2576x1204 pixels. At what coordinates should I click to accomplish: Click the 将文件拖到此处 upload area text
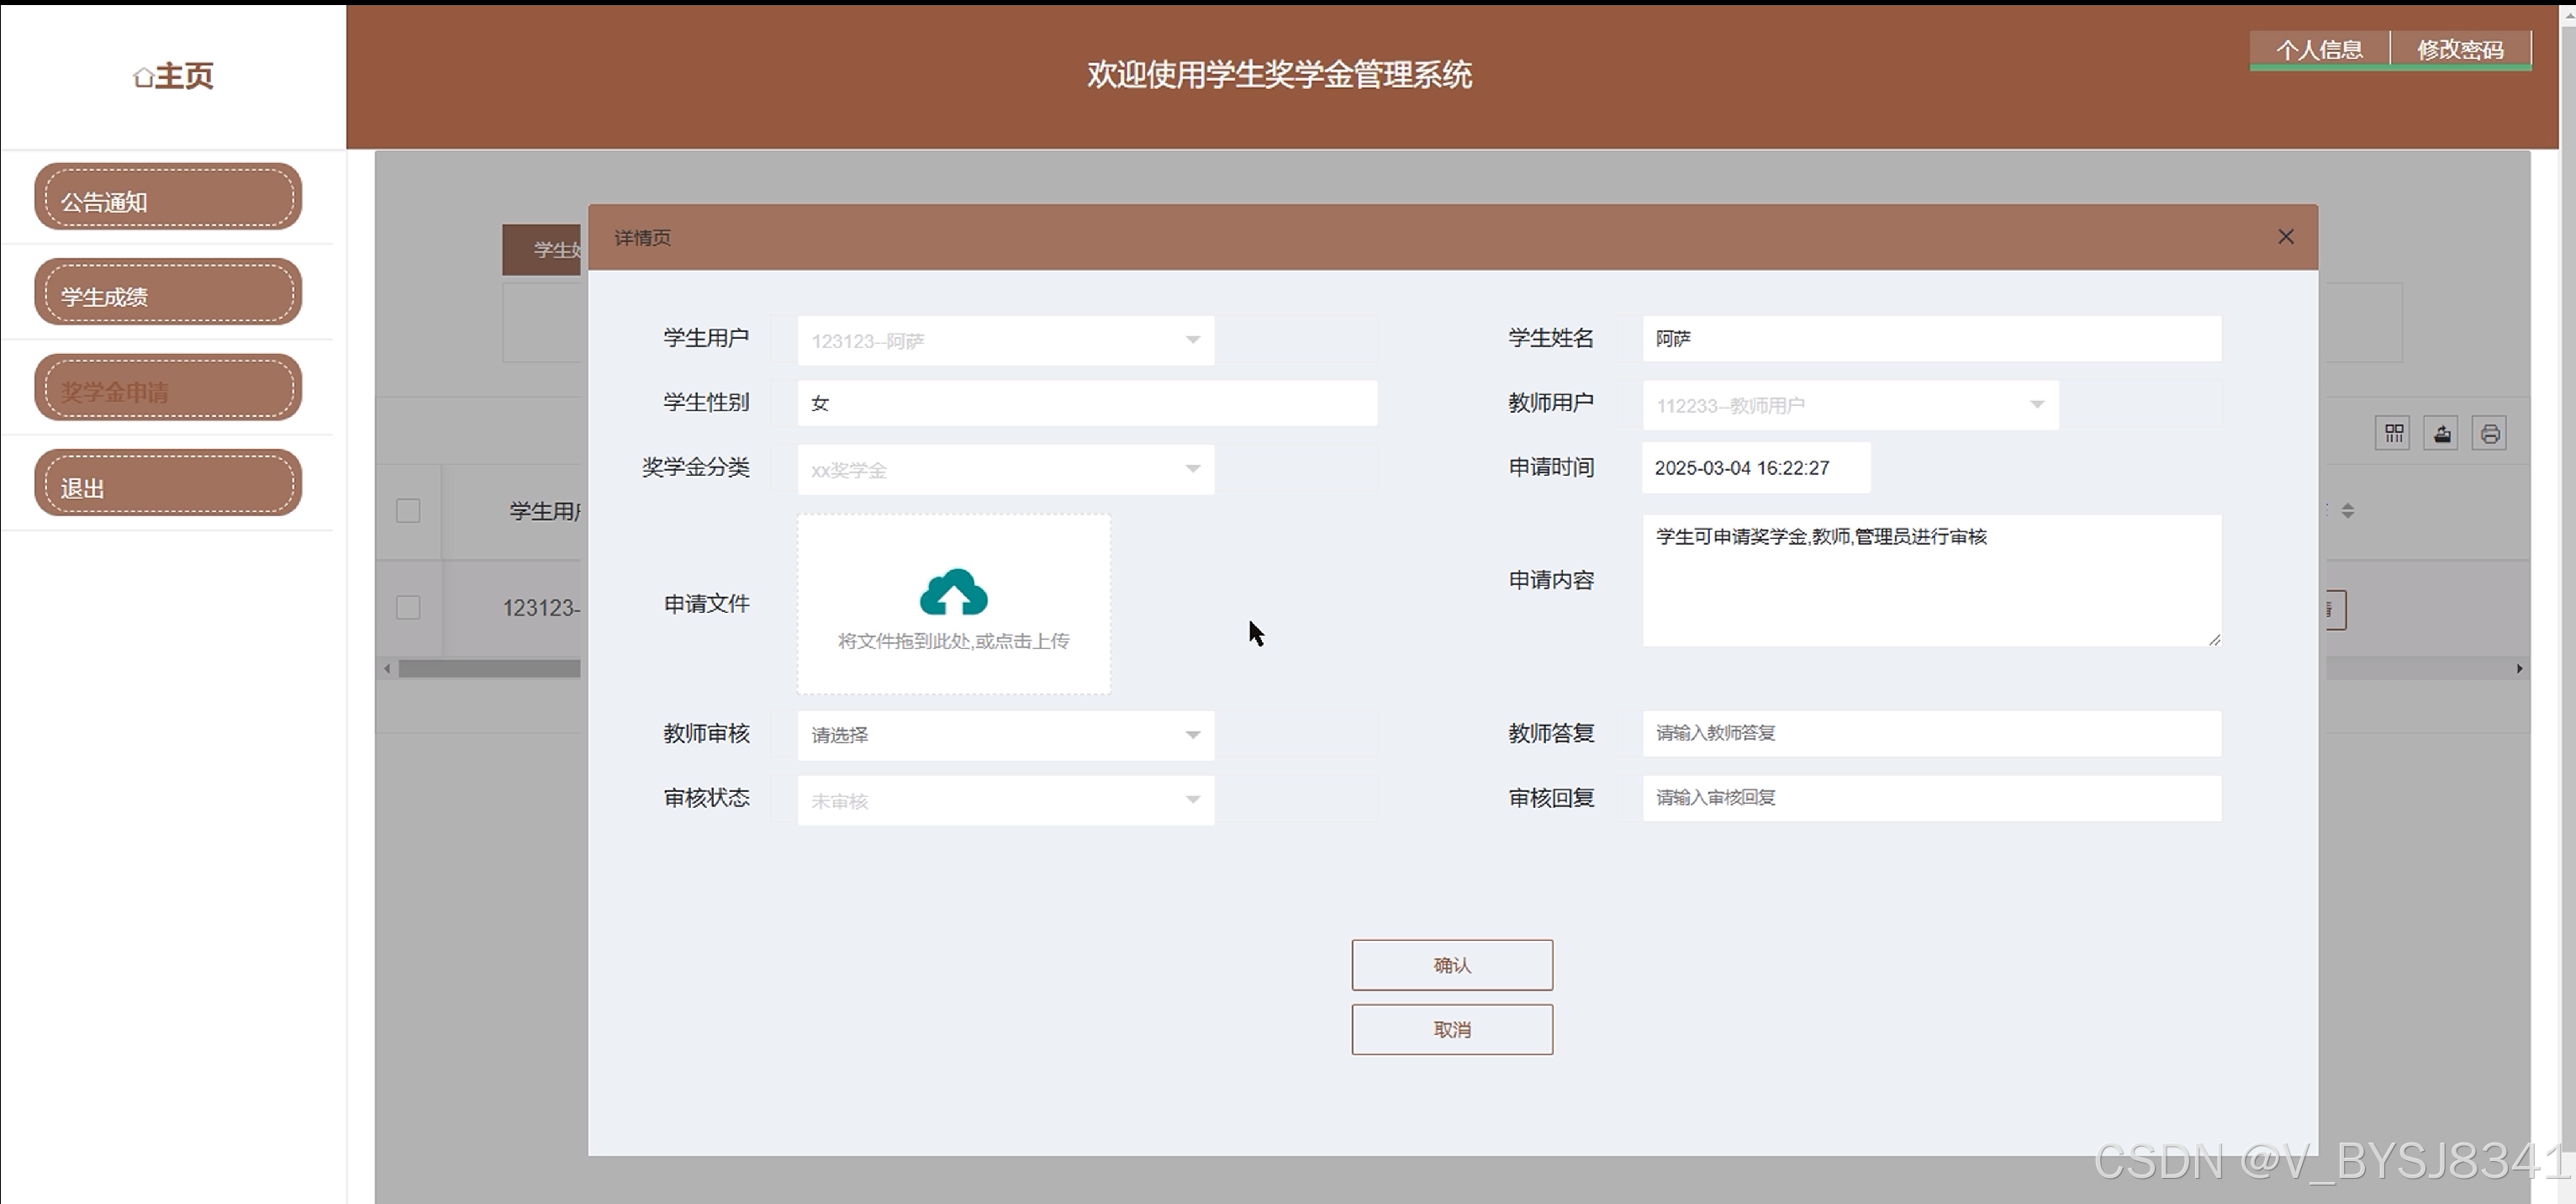tap(953, 641)
